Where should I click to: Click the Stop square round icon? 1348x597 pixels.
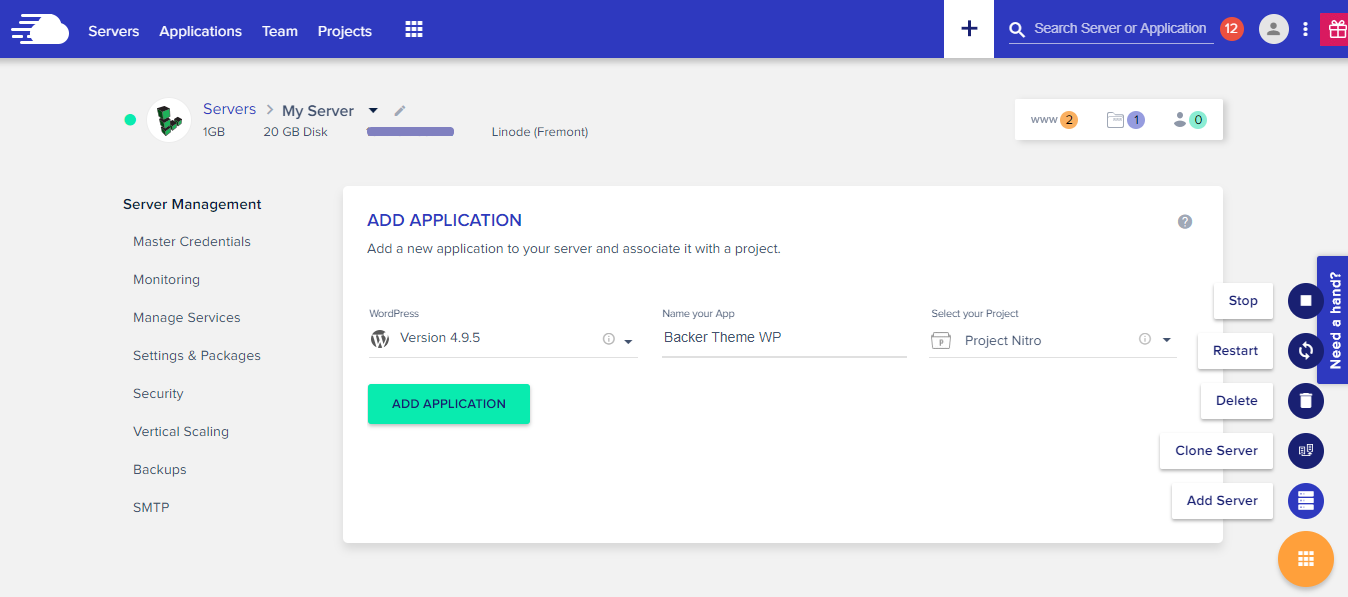click(1306, 301)
